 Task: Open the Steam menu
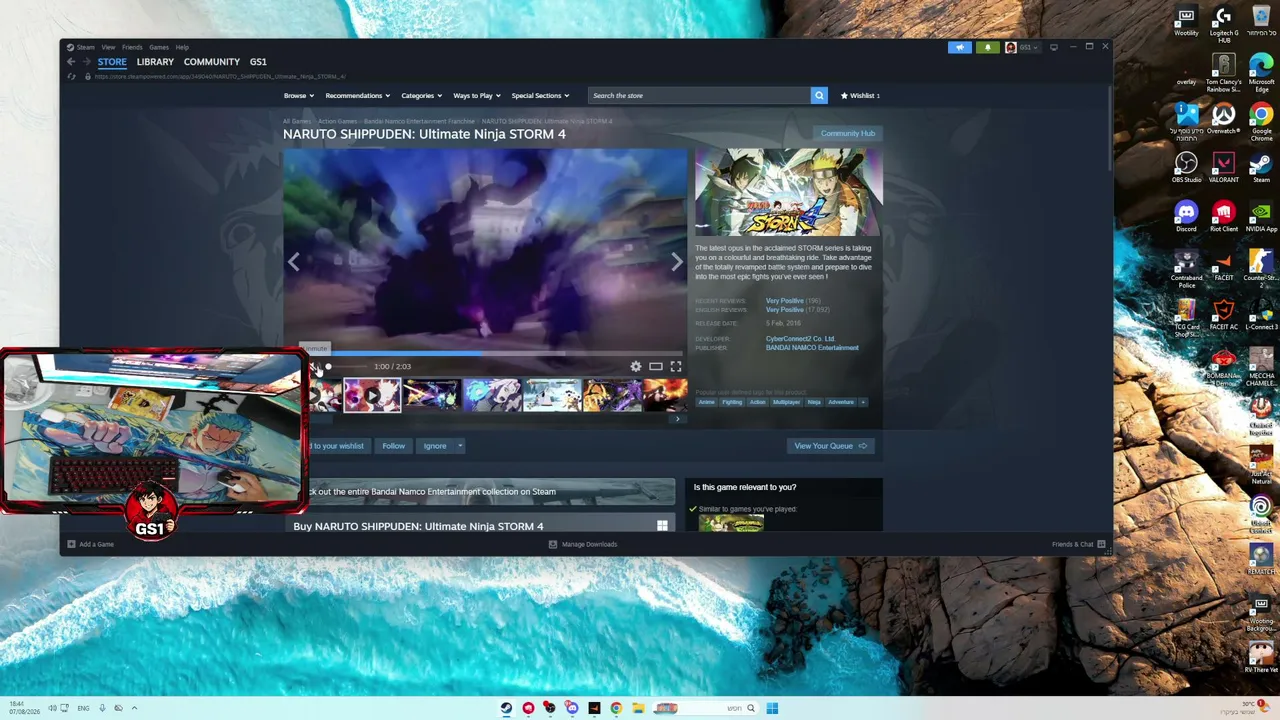point(86,47)
